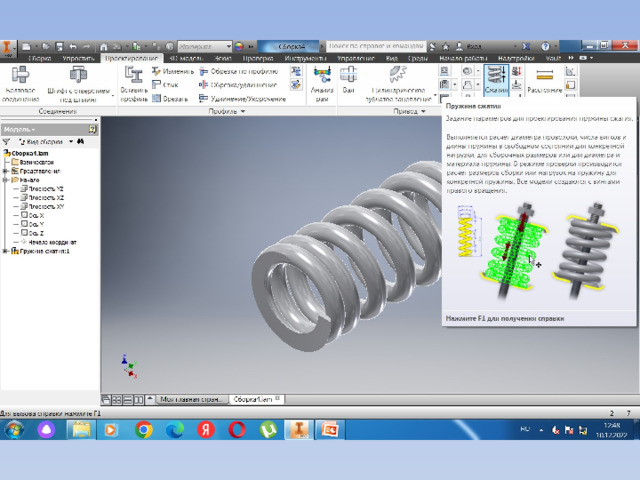Expand the Начало node in model tree

point(5,179)
